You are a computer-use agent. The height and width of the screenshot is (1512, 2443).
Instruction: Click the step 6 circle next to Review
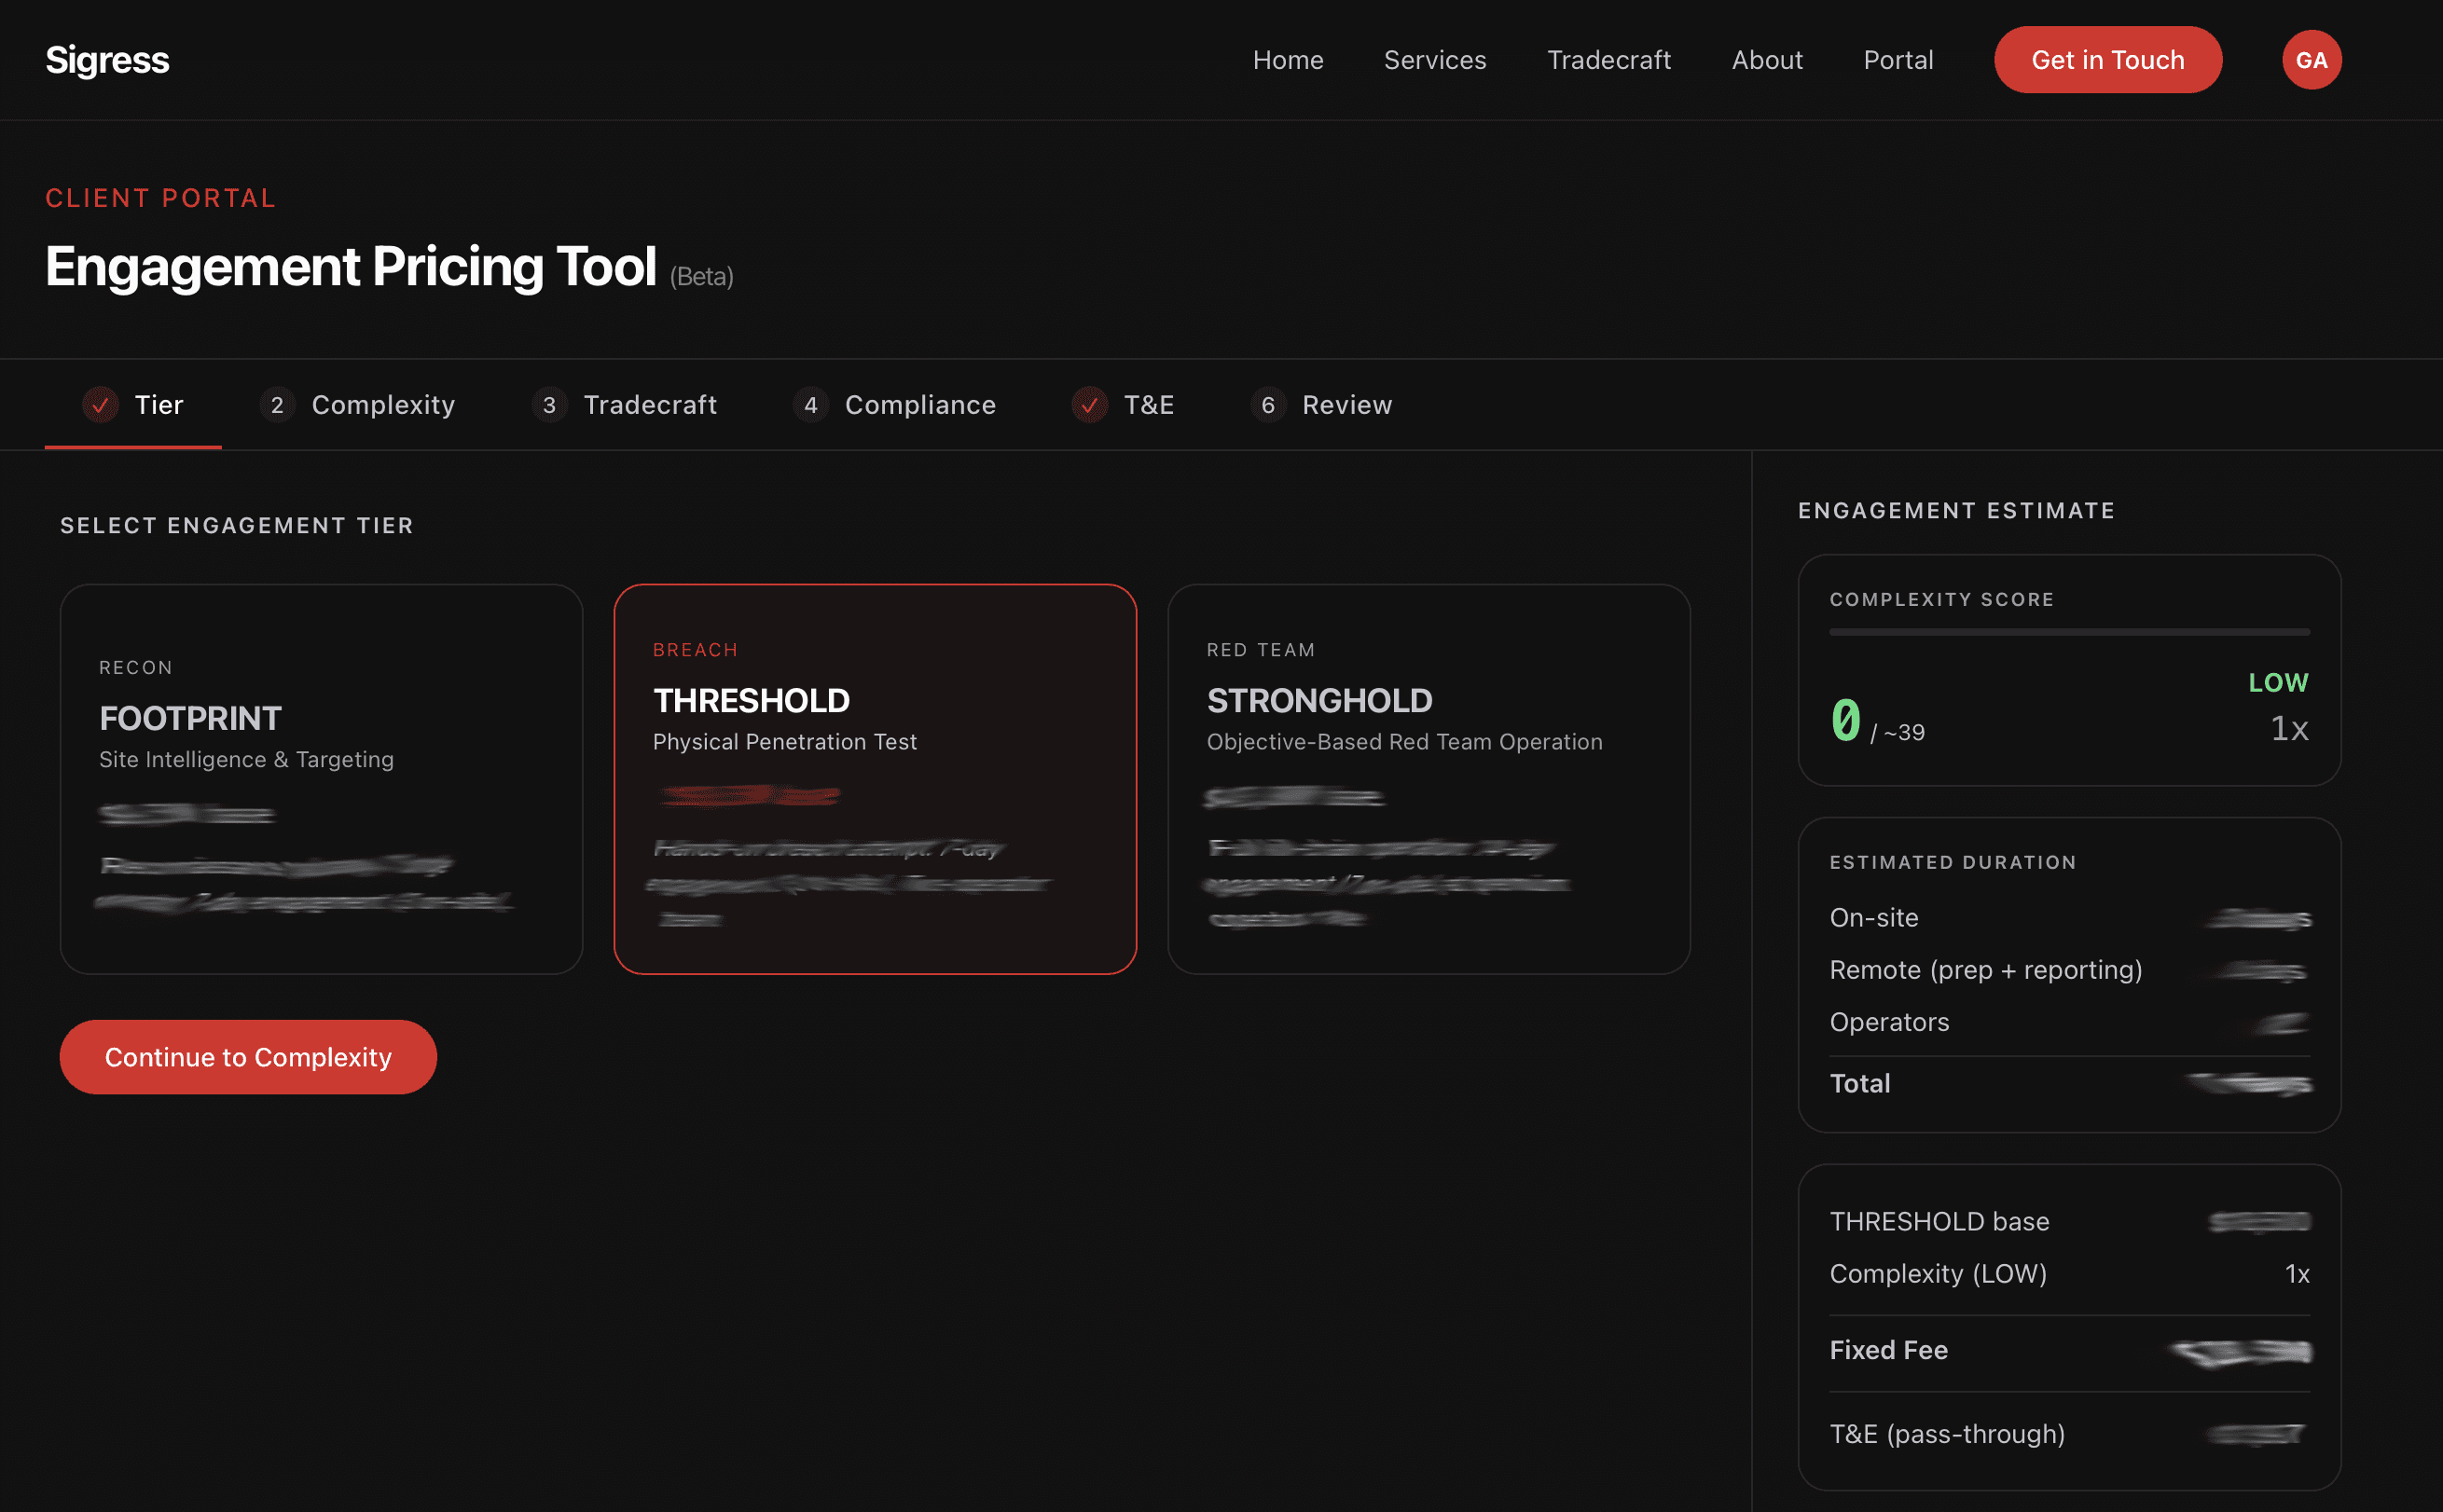[1268, 405]
